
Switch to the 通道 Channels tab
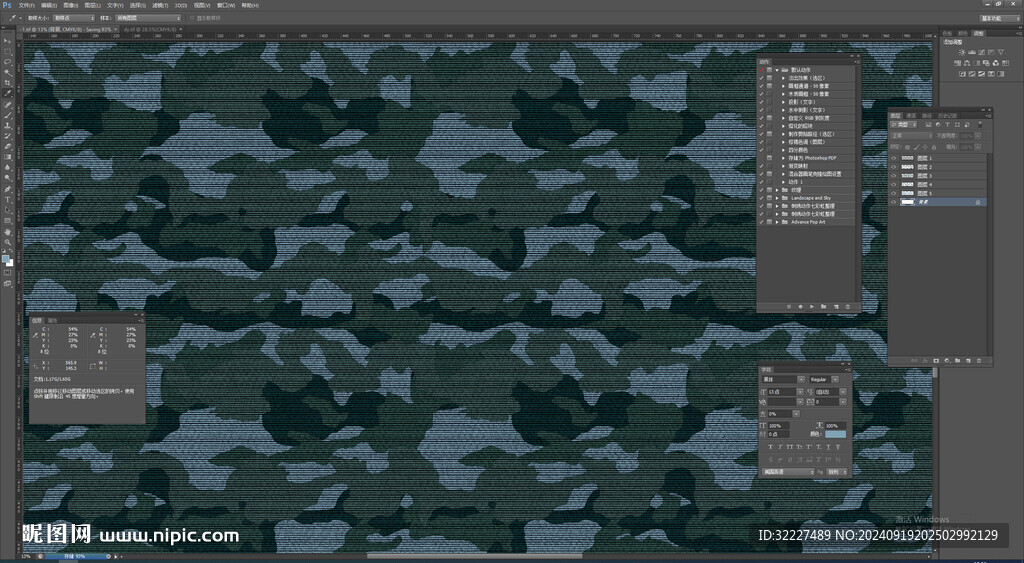coord(911,116)
